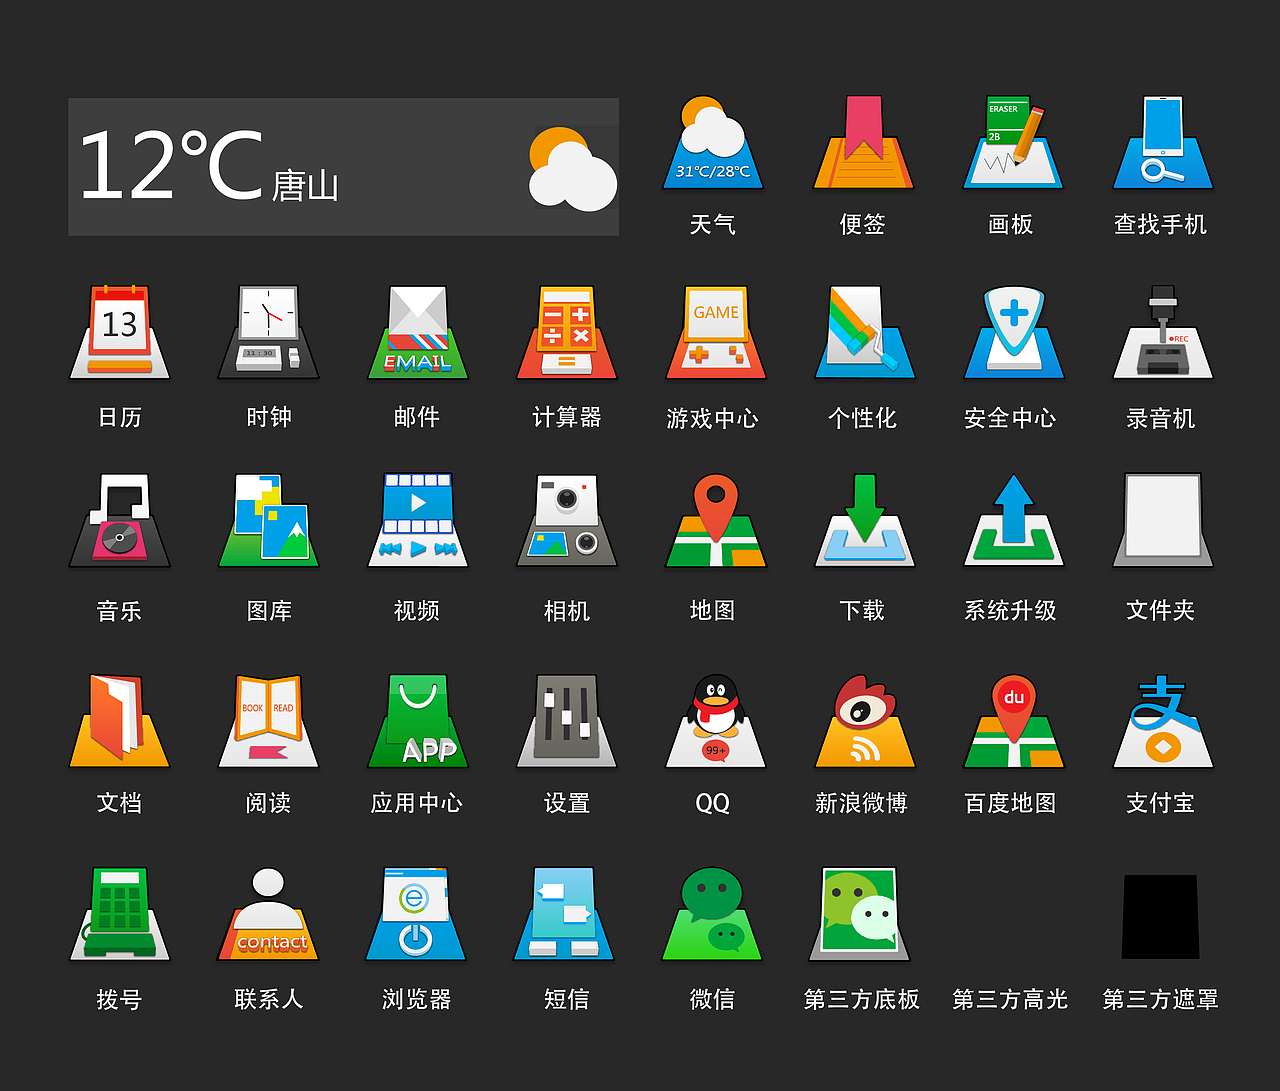1280x1091 pixels.
Task: Open the 安全中心 security center icon
Action: [1014, 332]
